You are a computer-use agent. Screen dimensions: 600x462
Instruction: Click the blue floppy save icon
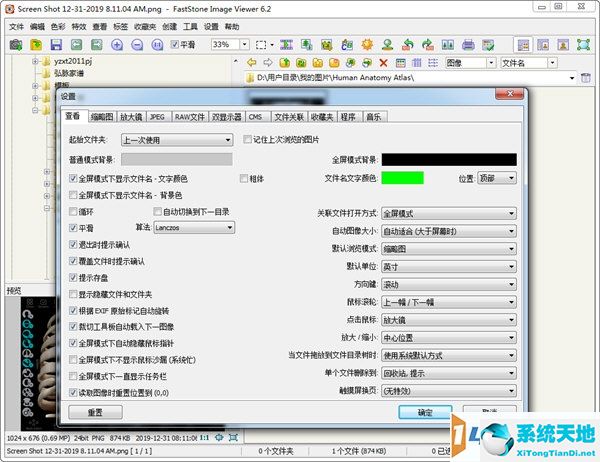[56, 45]
